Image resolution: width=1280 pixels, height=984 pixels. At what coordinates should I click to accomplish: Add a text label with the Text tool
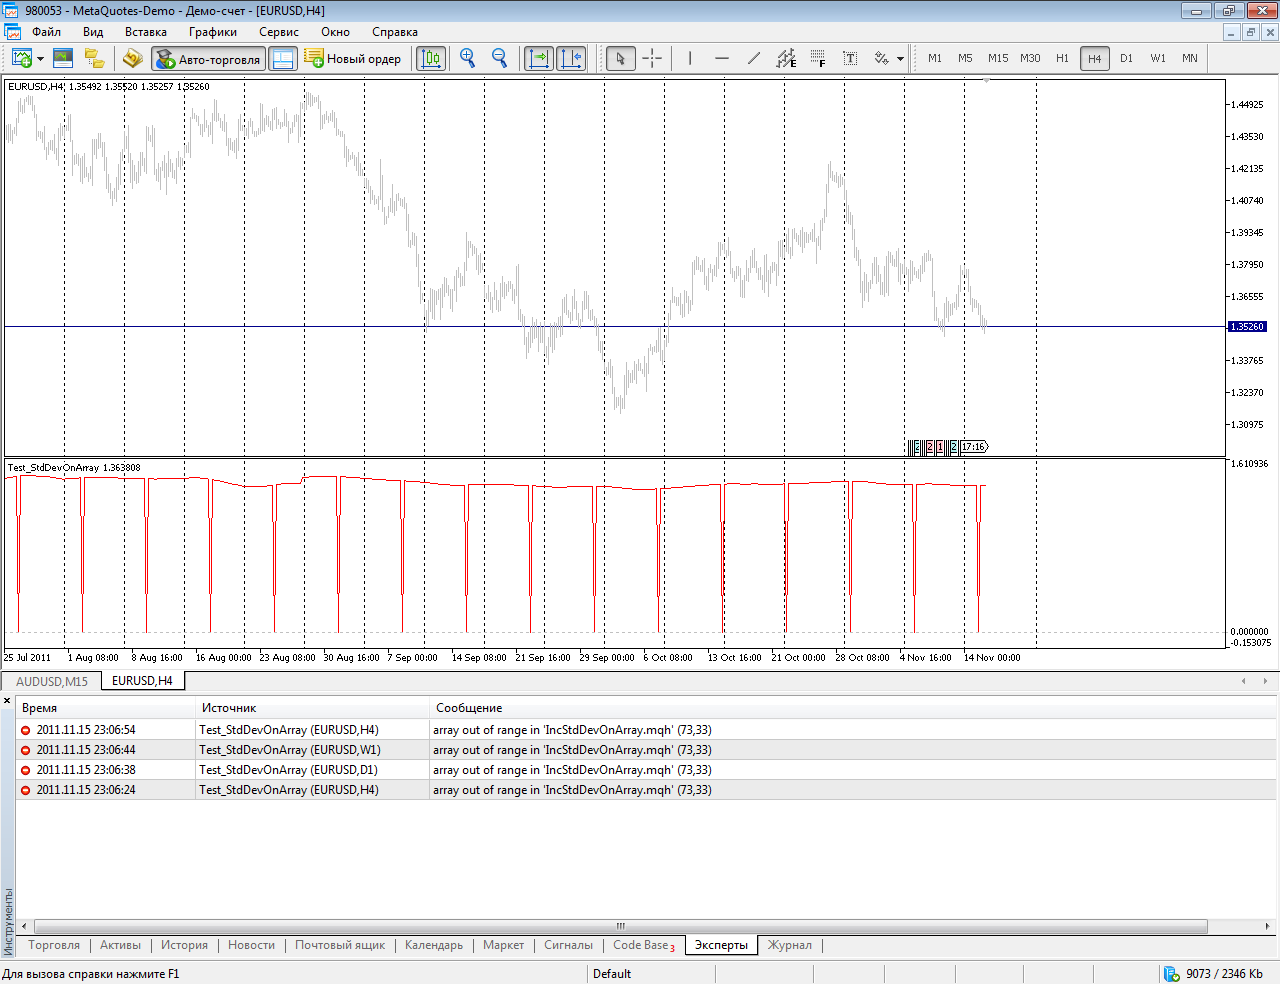pyautogui.click(x=849, y=58)
